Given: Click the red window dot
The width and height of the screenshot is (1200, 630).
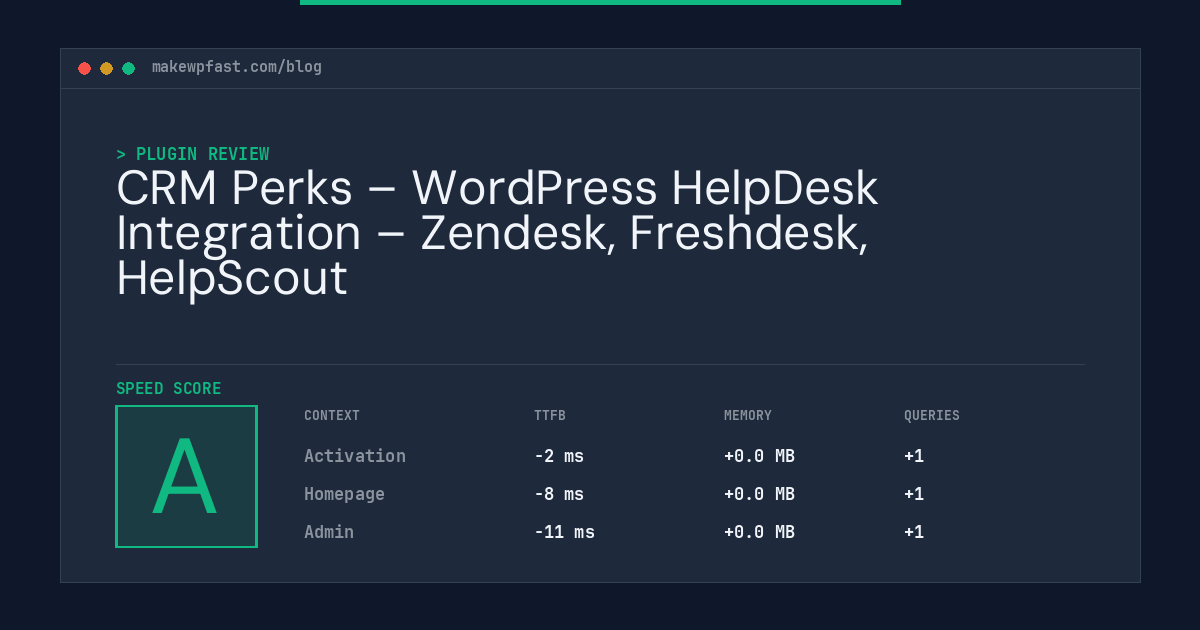Looking at the screenshot, I should pyautogui.click(x=84, y=68).
